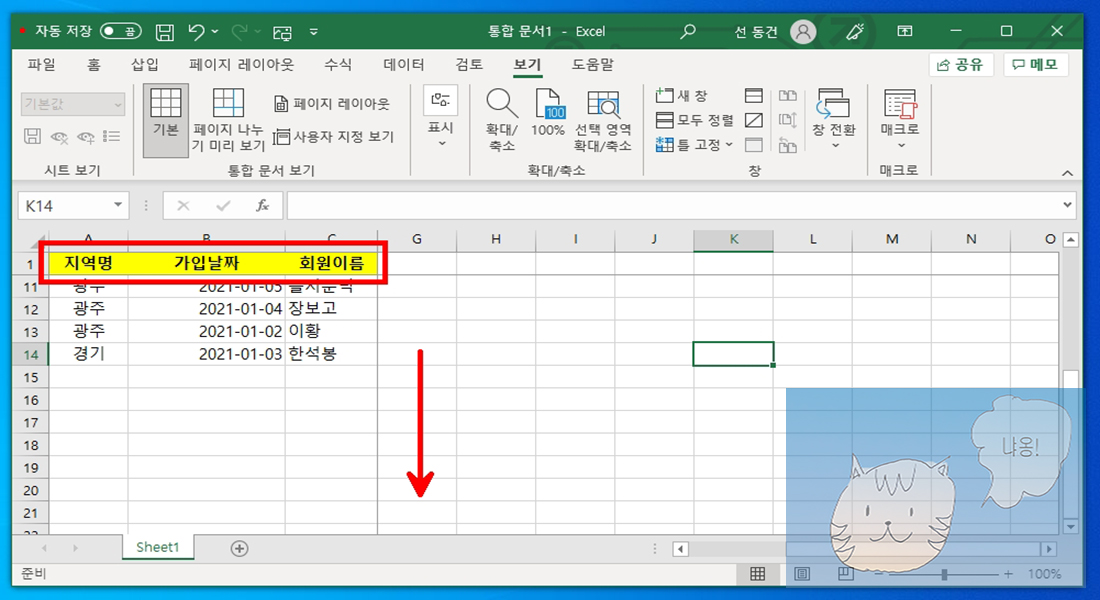The height and width of the screenshot is (600, 1100).
Task: Click the 선 동건 account name
Action: (x=756, y=32)
